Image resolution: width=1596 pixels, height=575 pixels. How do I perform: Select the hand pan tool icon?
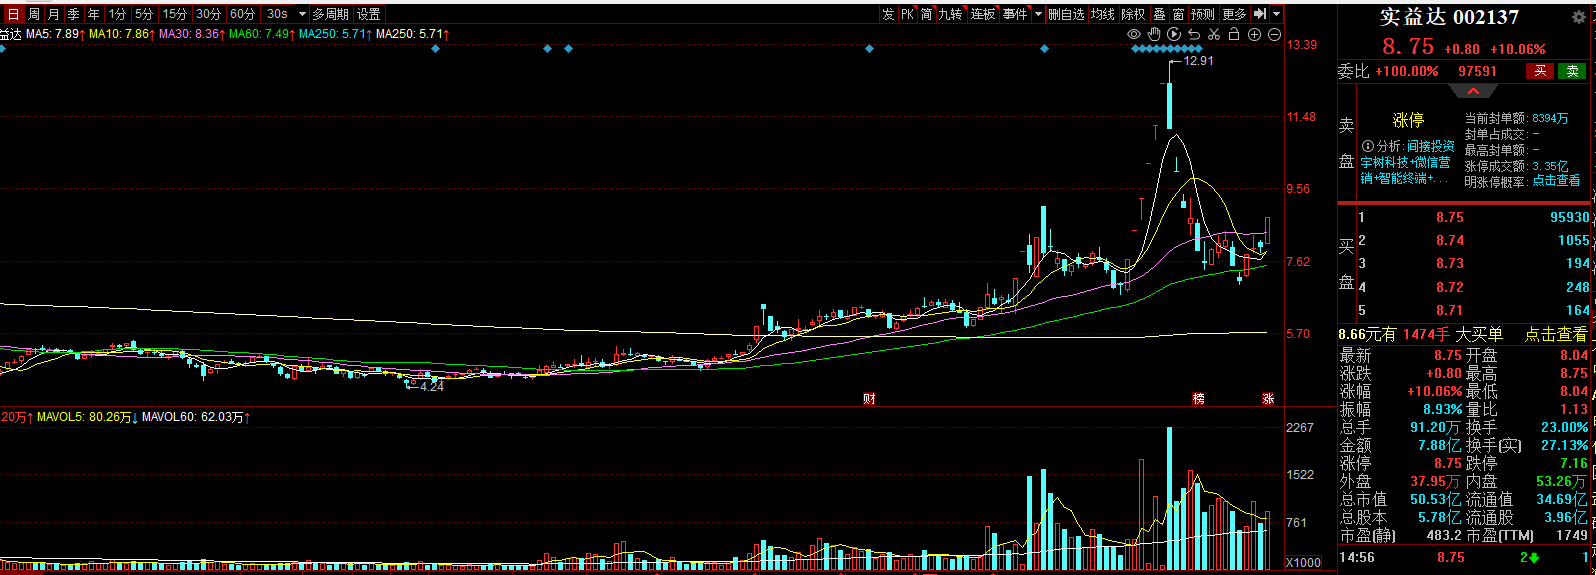(x=1154, y=34)
